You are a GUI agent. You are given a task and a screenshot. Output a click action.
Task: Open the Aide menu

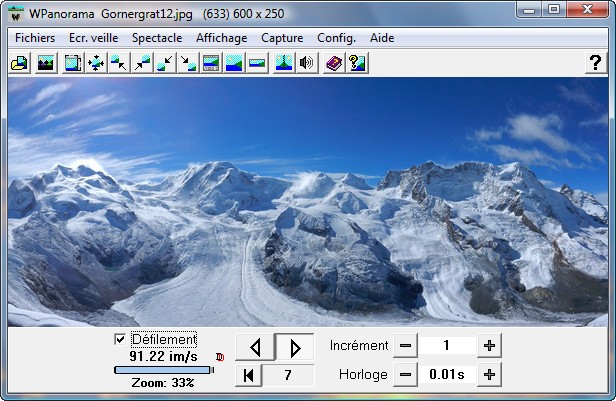click(x=382, y=38)
